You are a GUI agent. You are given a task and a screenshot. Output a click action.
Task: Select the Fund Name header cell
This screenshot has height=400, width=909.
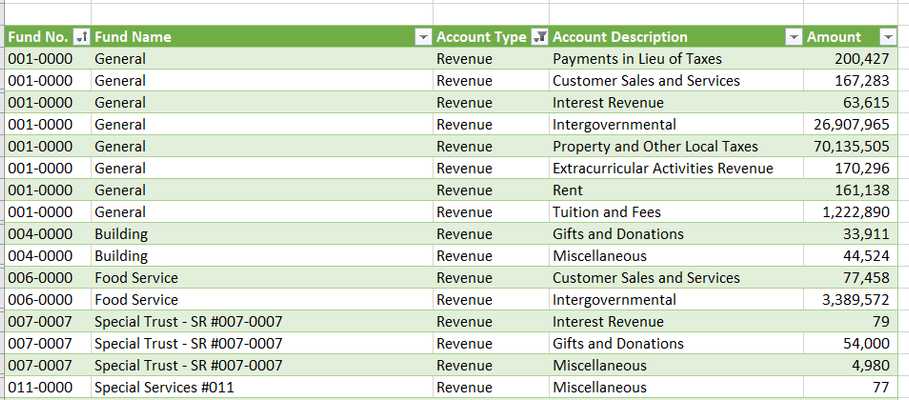click(x=262, y=37)
